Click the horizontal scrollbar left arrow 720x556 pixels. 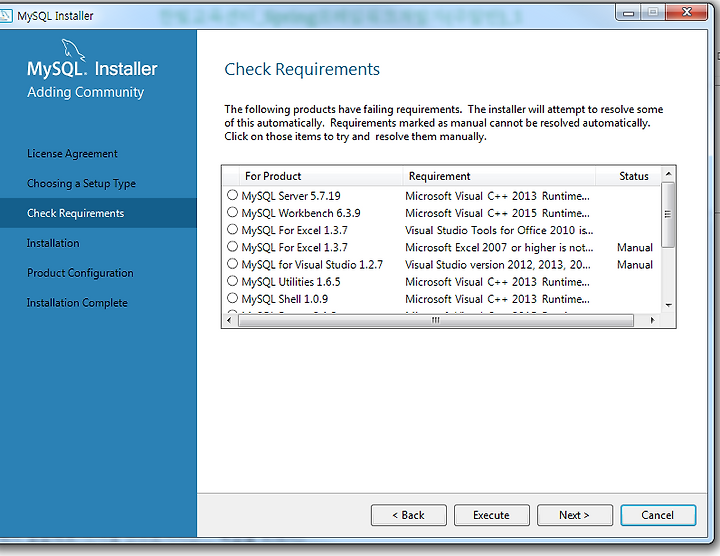[x=230, y=320]
